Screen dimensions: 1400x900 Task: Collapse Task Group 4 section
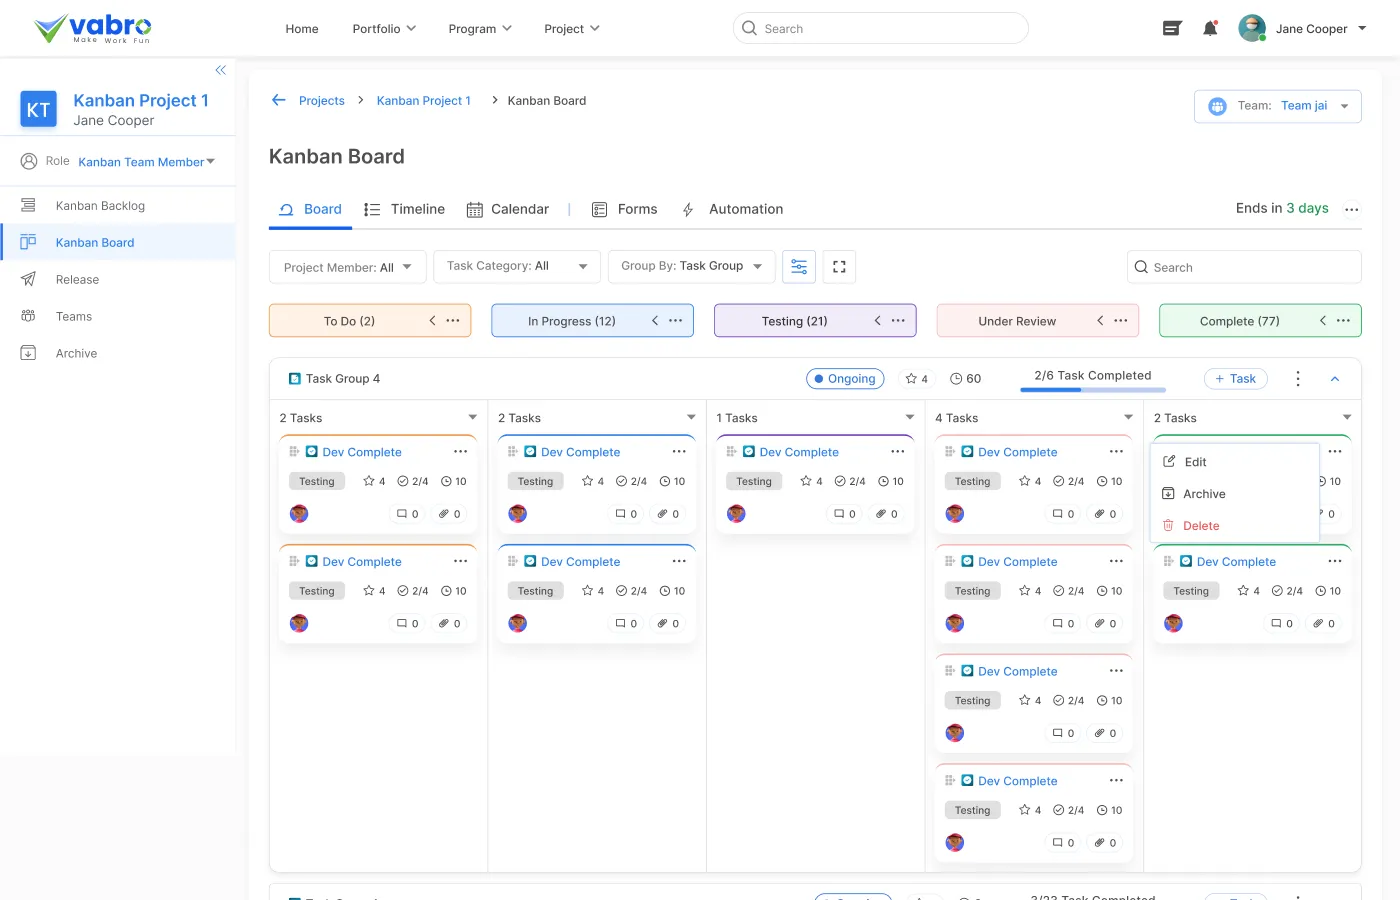(x=1334, y=379)
